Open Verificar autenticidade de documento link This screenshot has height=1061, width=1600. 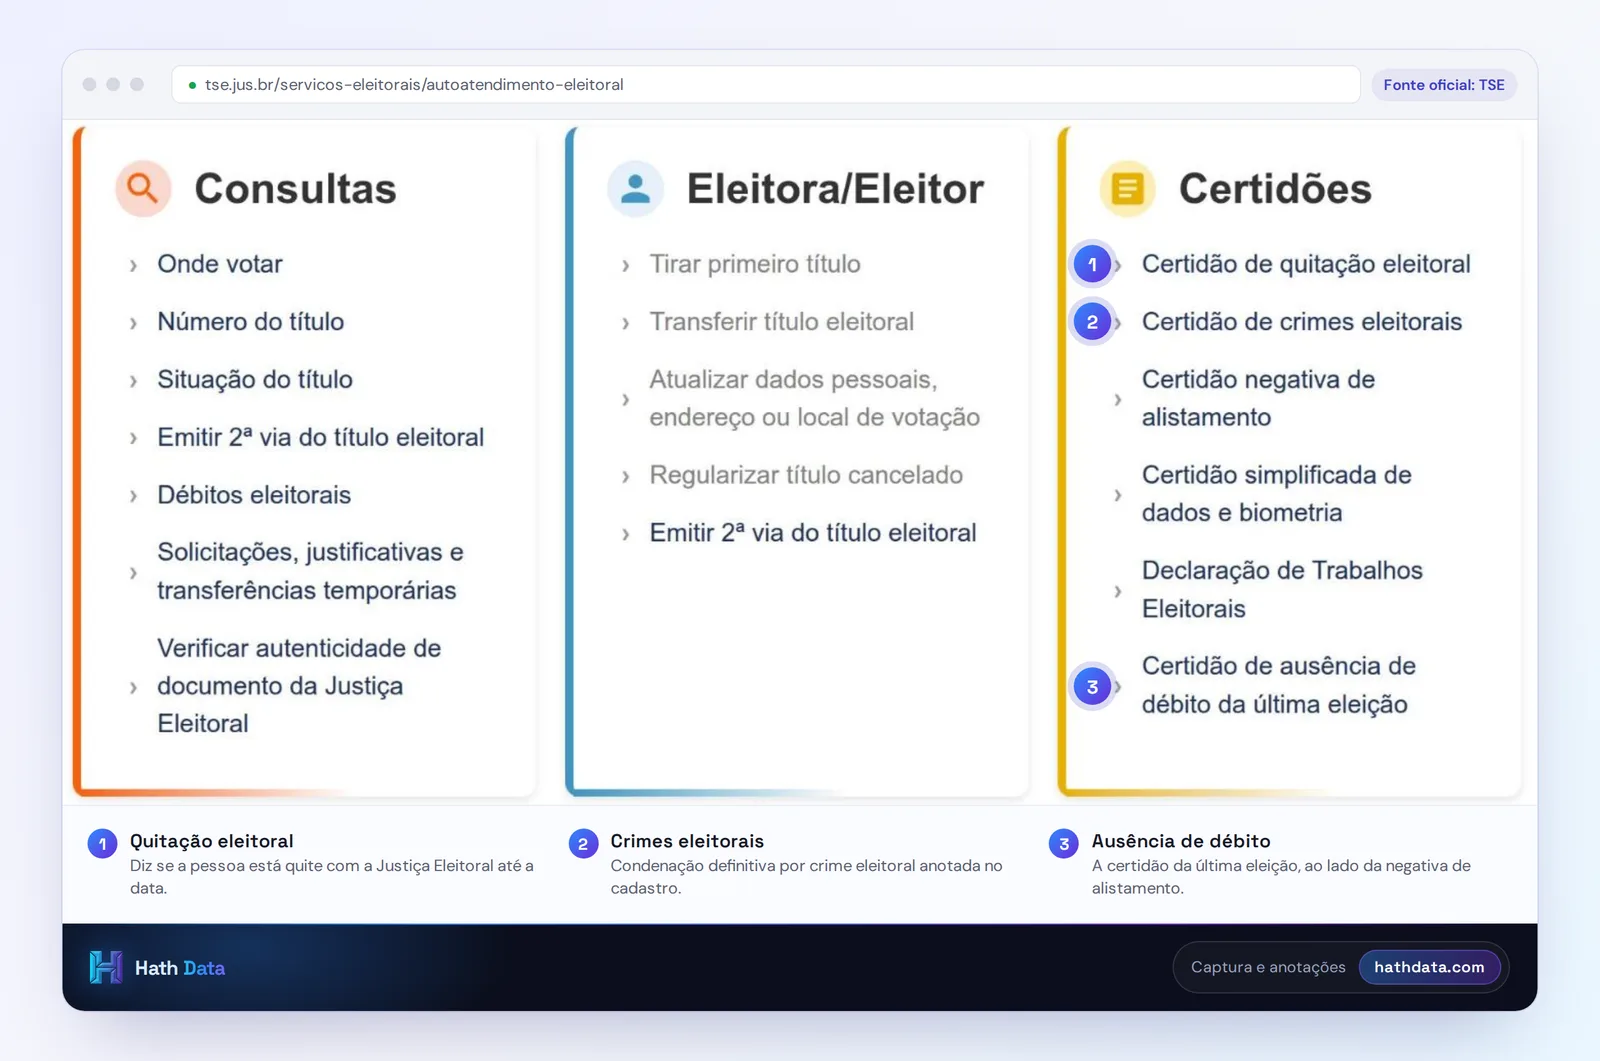click(299, 686)
